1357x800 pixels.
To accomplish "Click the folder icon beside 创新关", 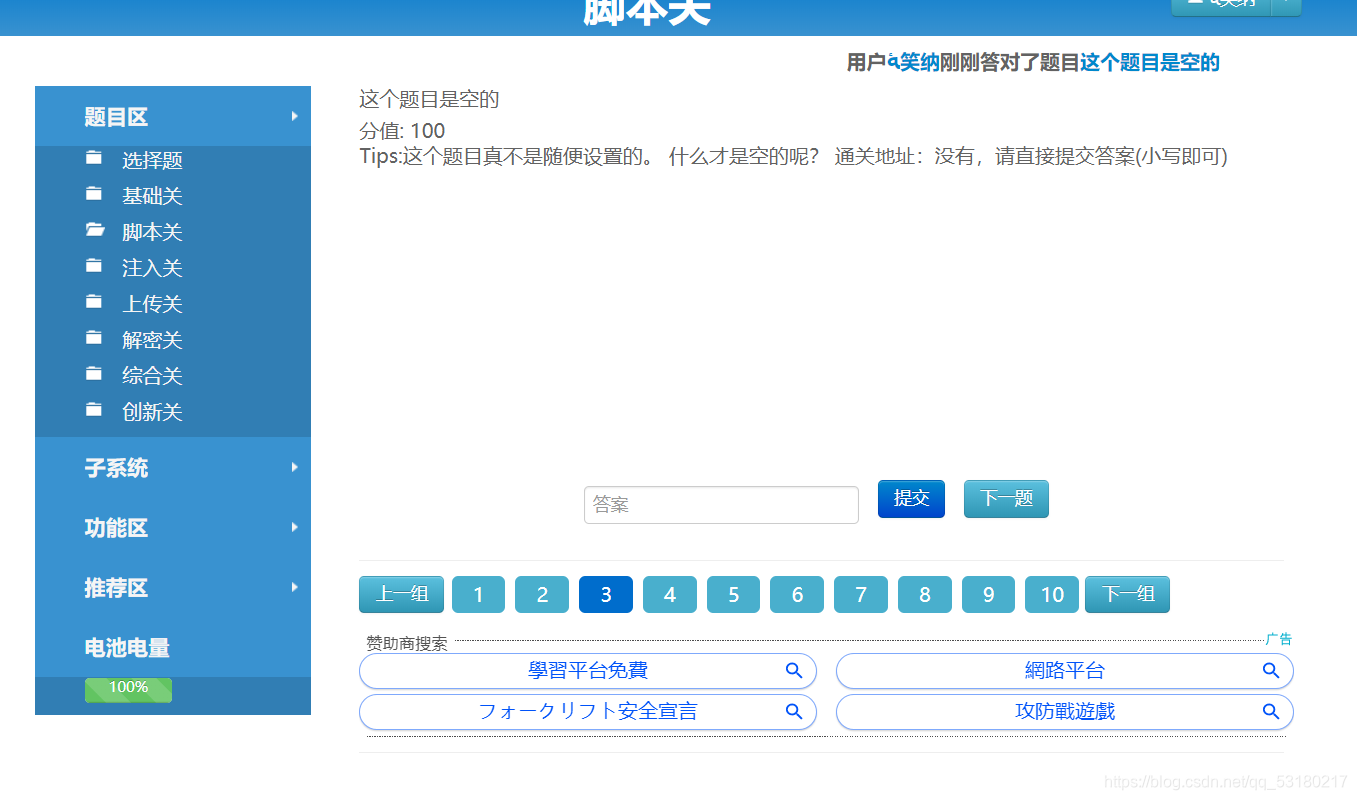I will pos(94,409).
